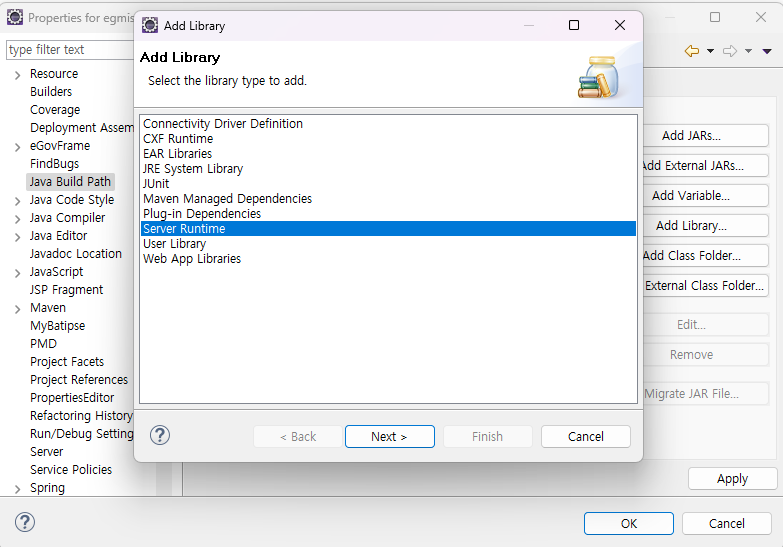Maximize the Add Library dialog

pos(574,25)
